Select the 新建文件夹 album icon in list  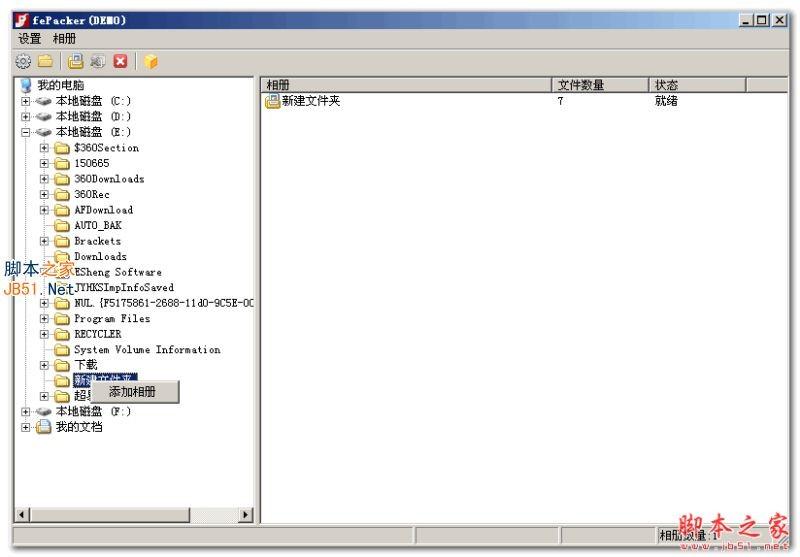click(273, 101)
